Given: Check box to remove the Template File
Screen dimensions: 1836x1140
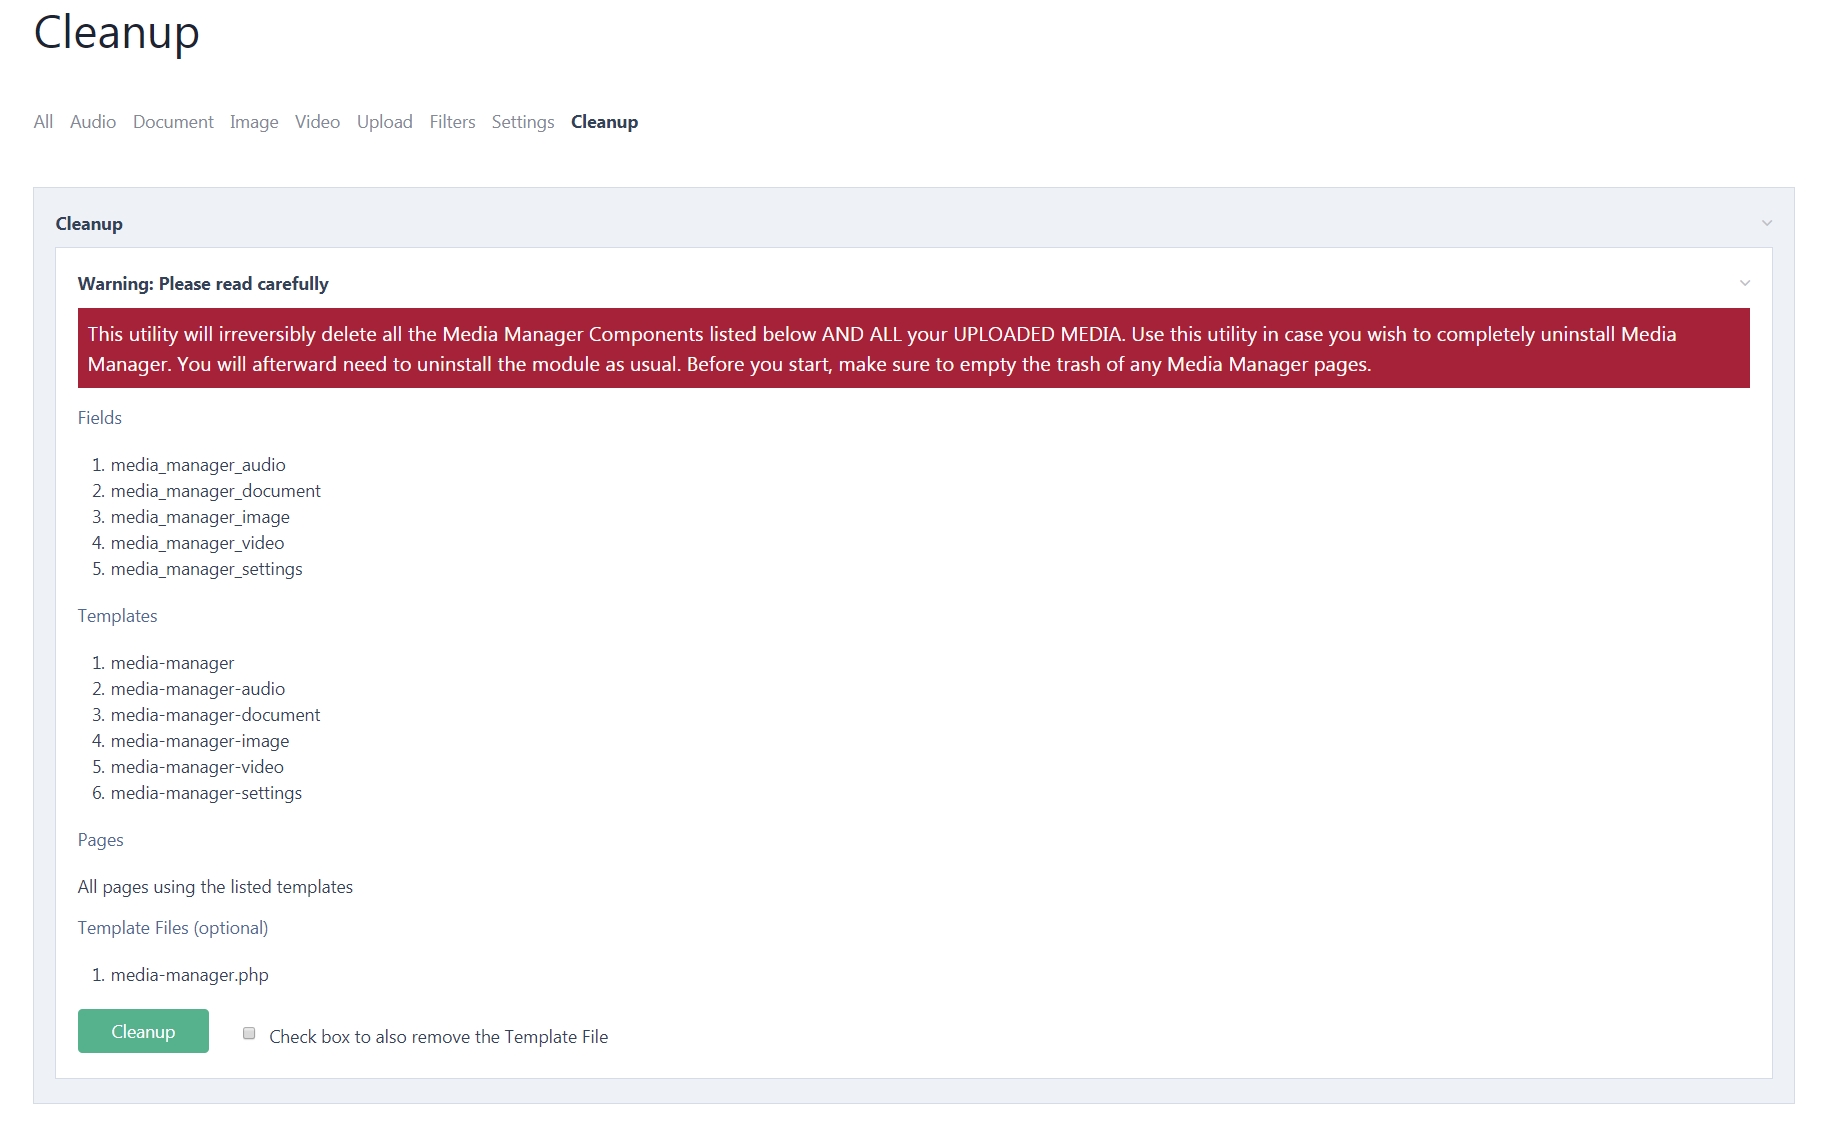Looking at the screenshot, I should click(x=249, y=1033).
